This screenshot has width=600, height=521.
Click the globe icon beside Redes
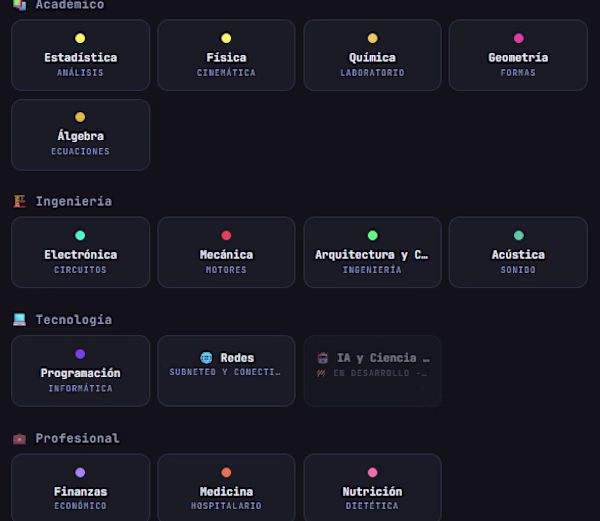coord(206,358)
